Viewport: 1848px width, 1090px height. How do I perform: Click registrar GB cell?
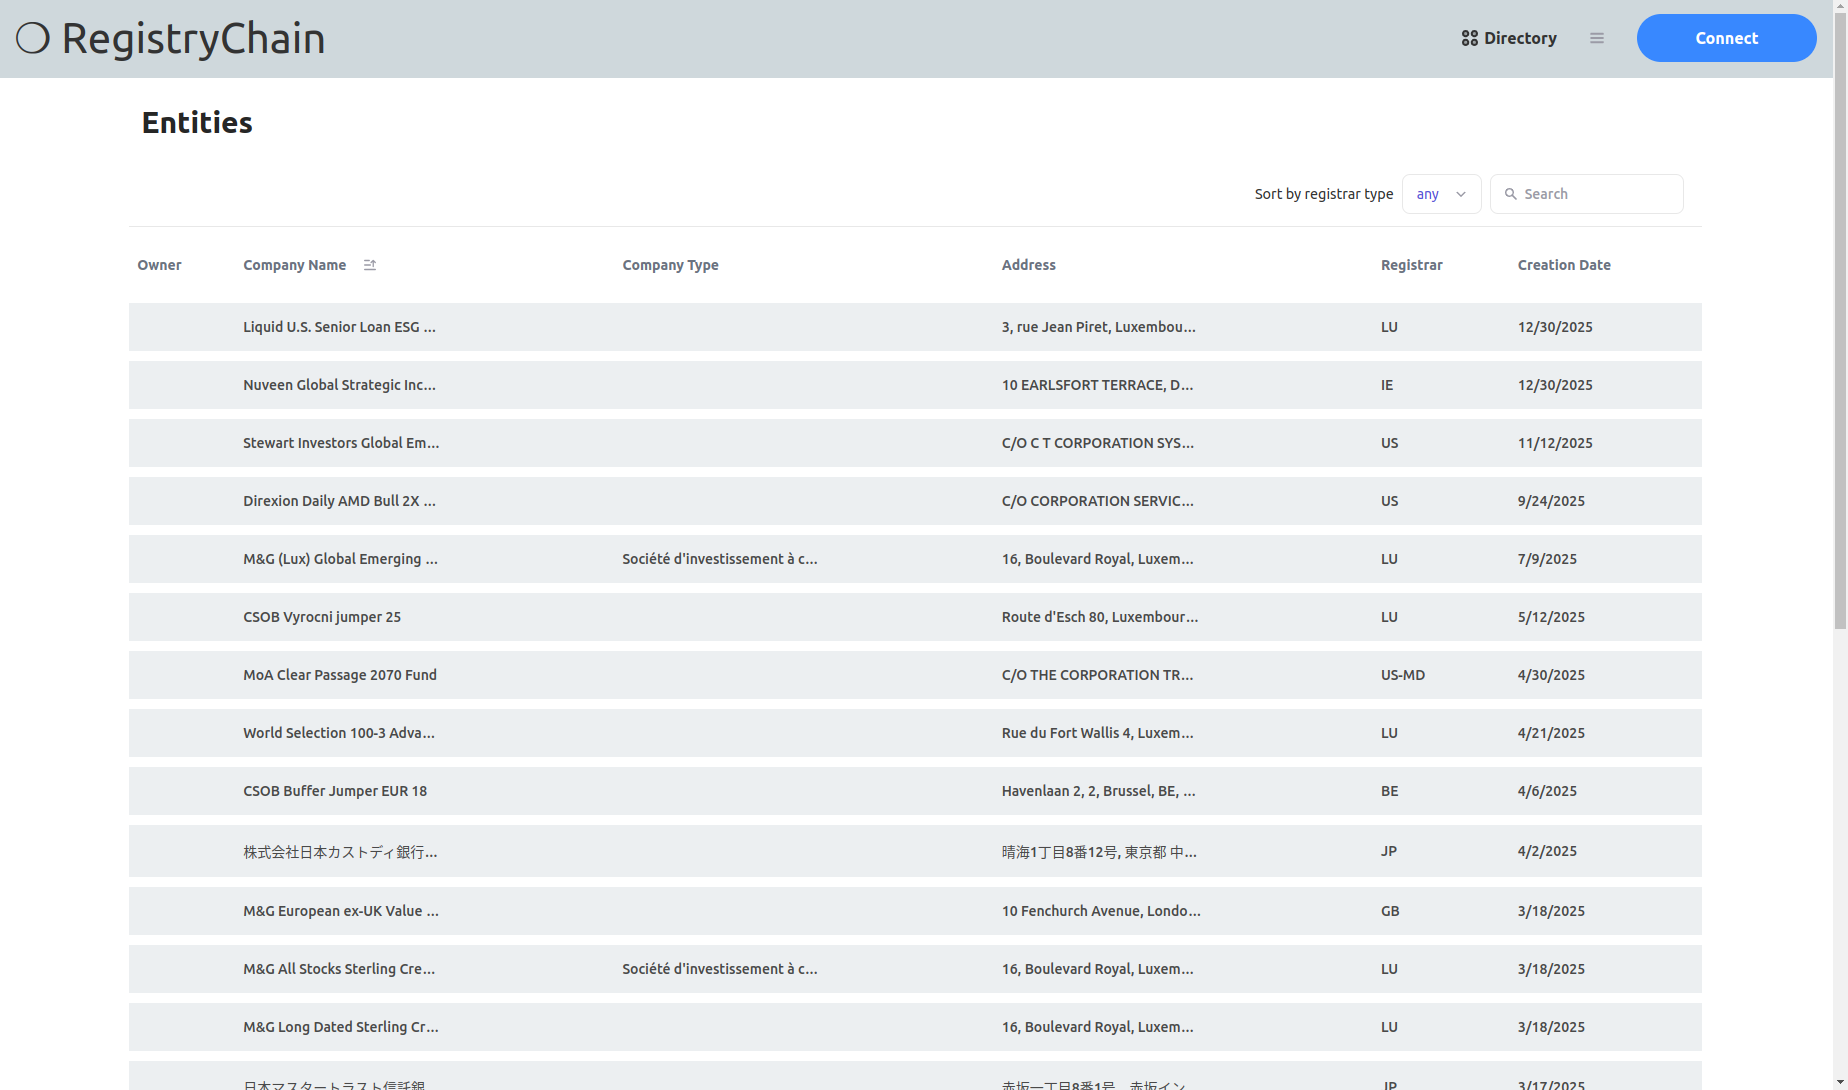(x=1390, y=911)
